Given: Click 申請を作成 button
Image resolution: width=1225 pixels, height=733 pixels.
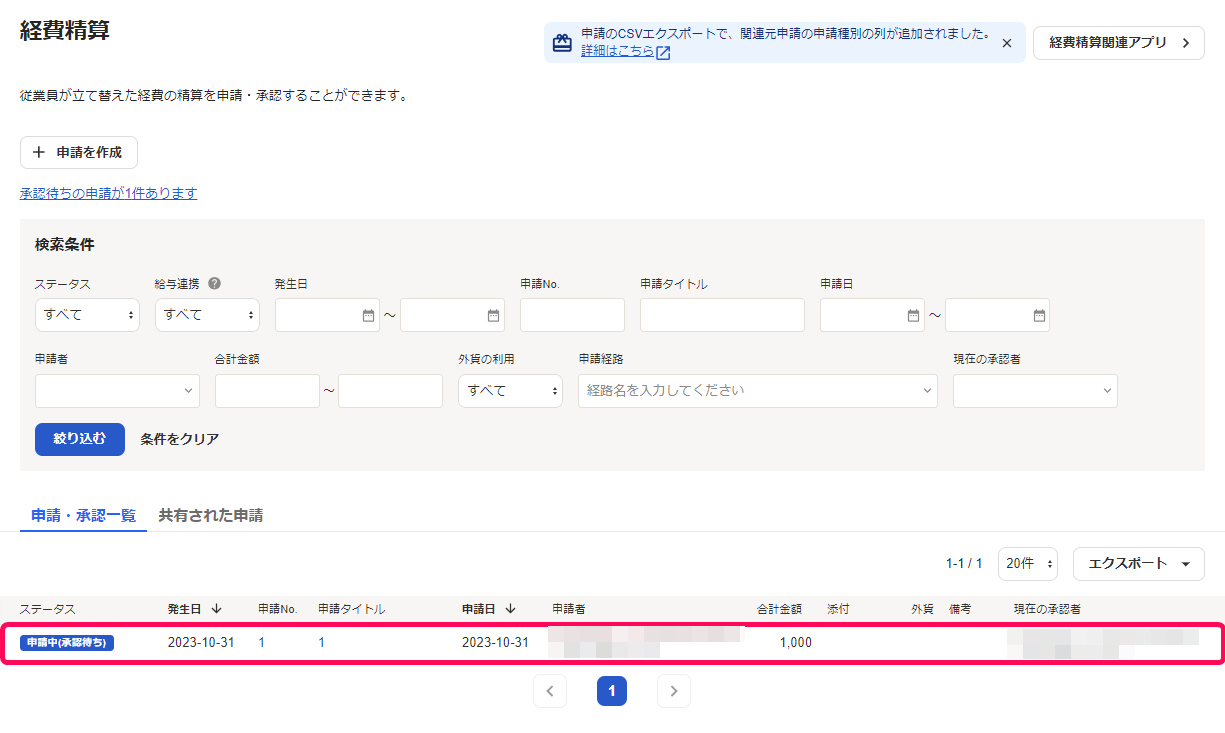Looking at the screenshot, I should tap(79, 152).
